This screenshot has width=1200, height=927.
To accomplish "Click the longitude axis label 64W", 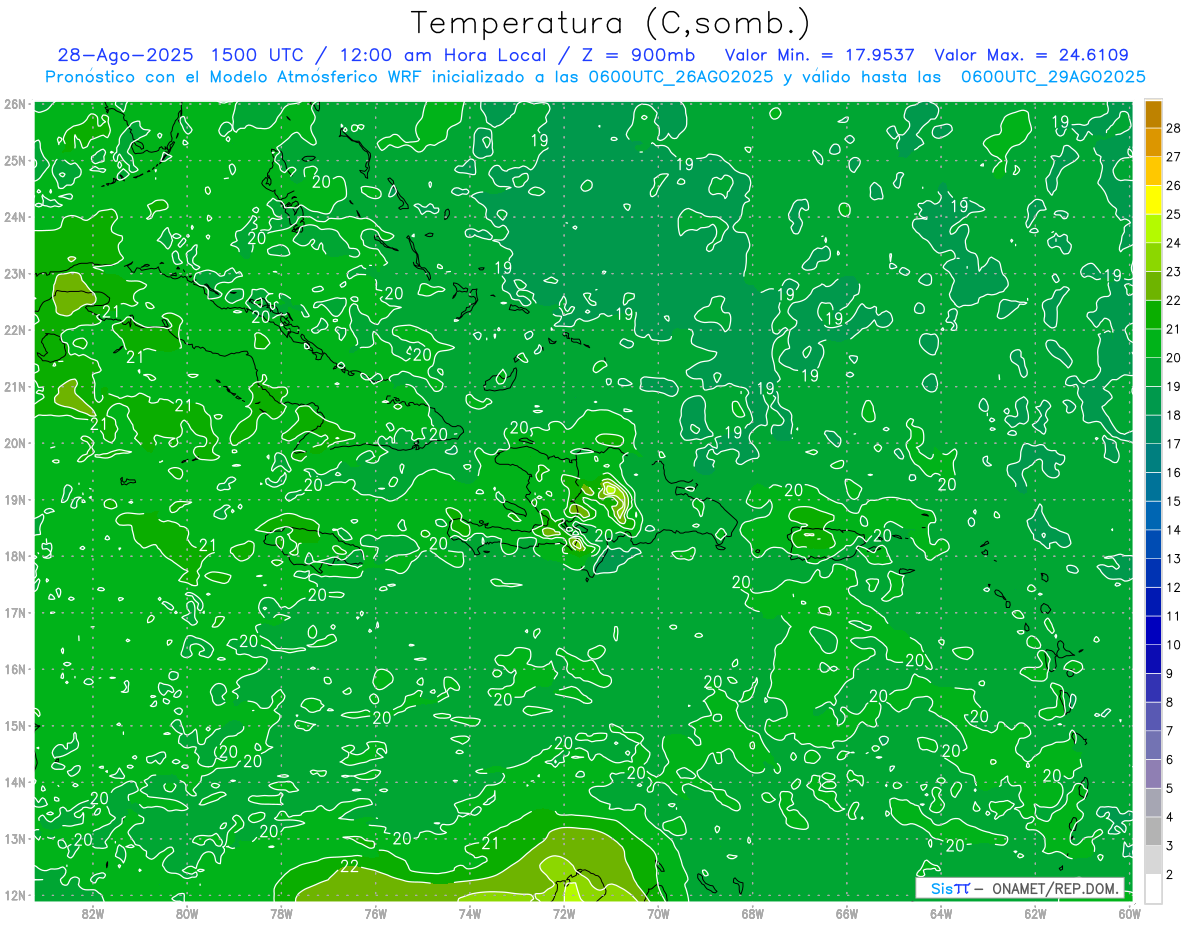I will pos(941,913).
